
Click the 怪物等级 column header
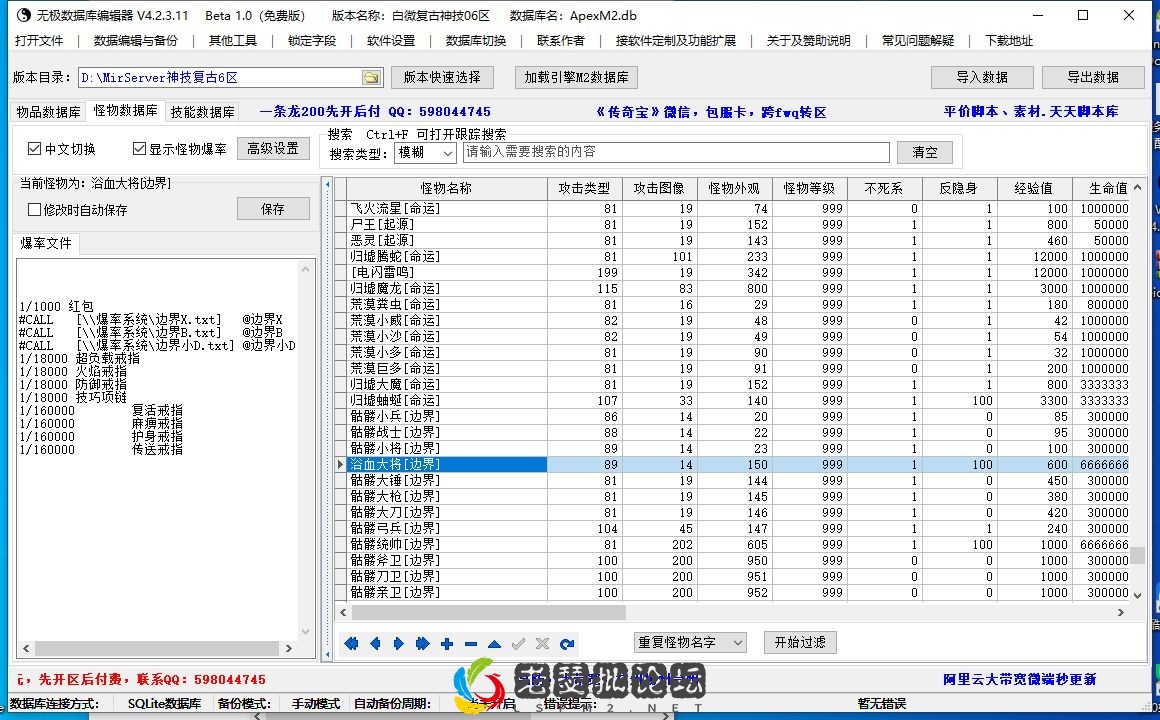[809, 189]
